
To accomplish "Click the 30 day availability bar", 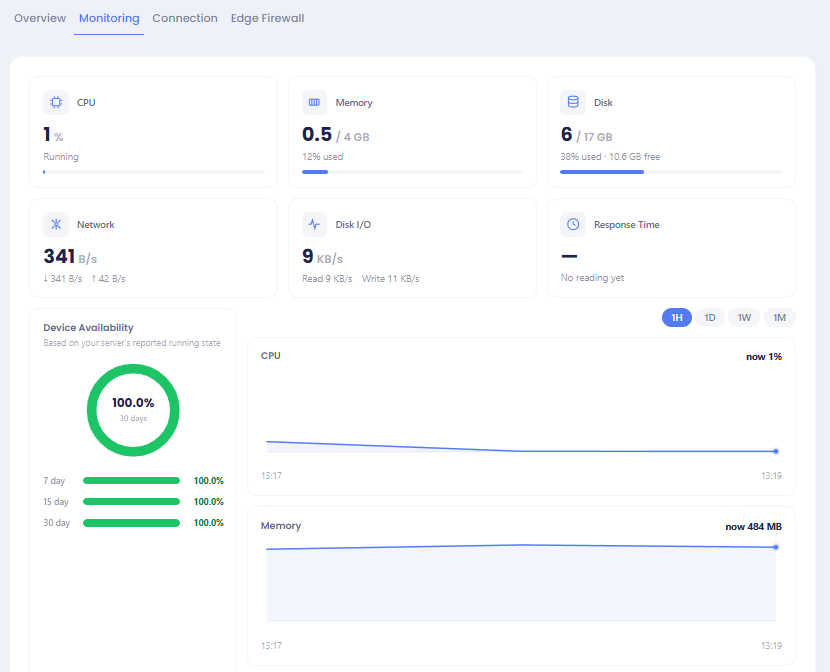I will pos(131,523).
